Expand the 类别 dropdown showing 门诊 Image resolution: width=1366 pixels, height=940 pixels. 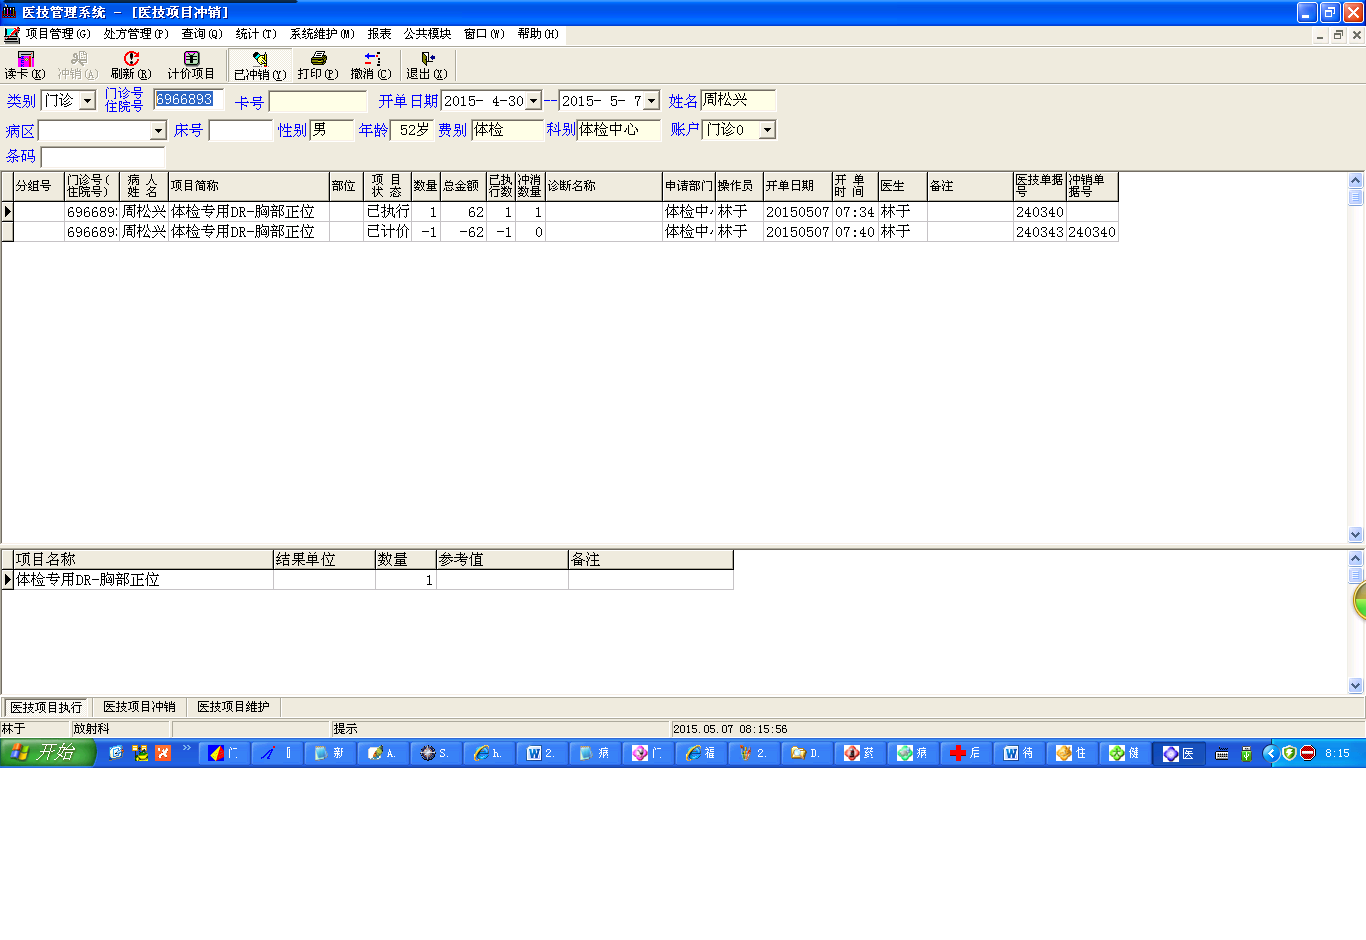click(x=88, y=101)
